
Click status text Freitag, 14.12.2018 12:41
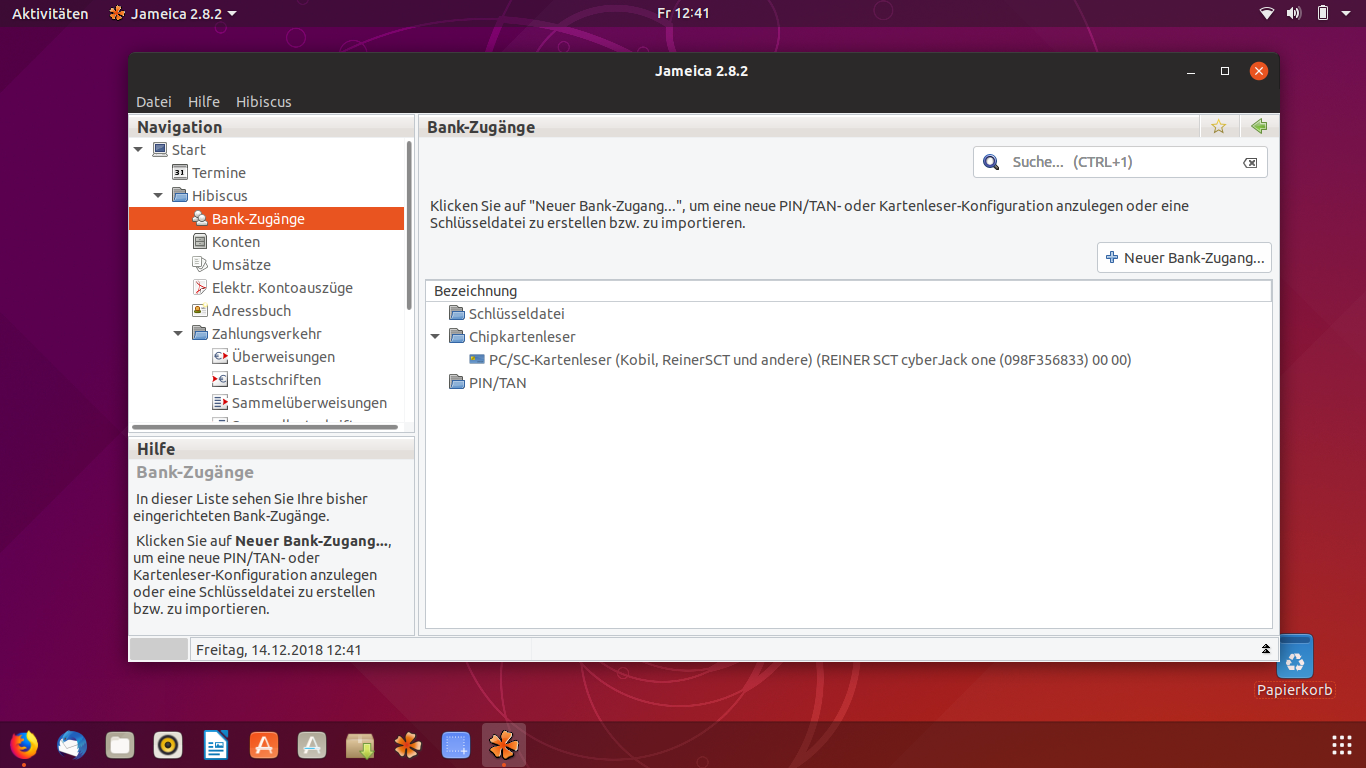pos(278,650)
